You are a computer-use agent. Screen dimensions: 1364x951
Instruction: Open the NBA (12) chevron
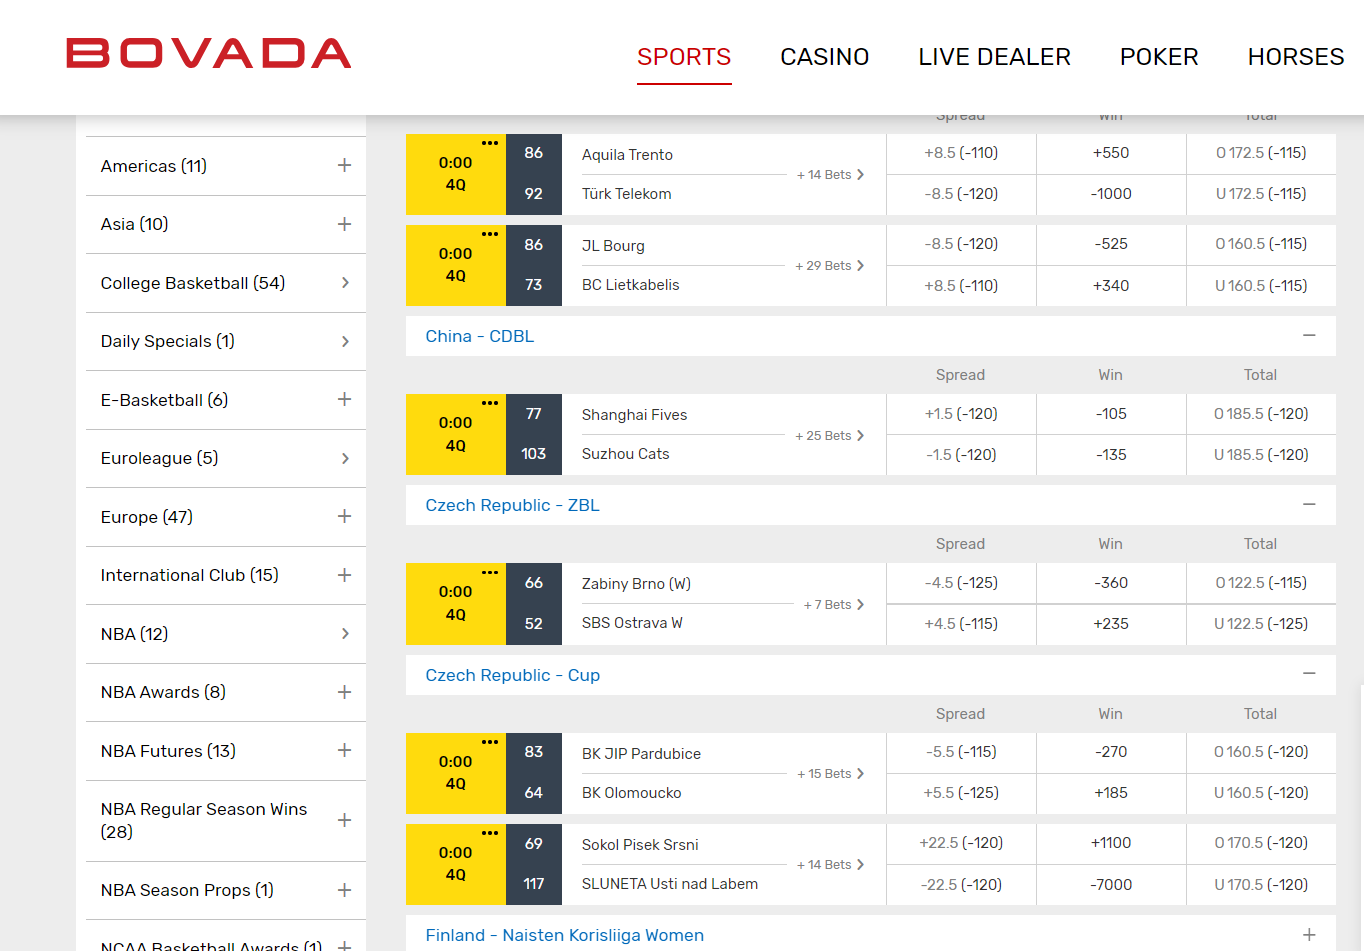pos(345,634)
